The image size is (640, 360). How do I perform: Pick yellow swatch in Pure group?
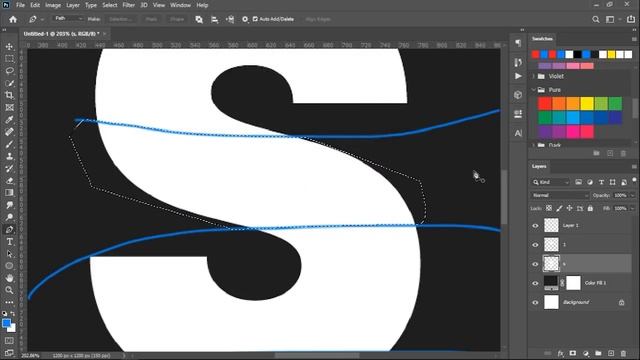587,104
